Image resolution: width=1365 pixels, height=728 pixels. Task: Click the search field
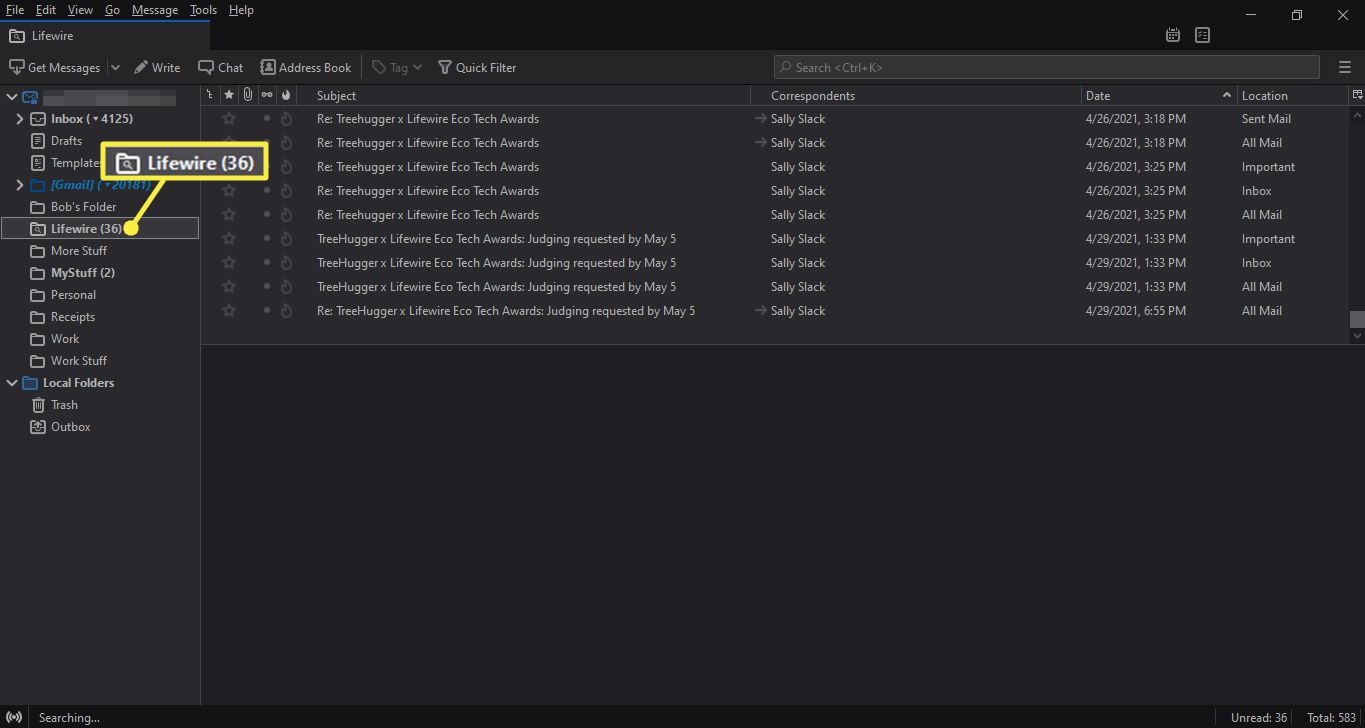1047,67
